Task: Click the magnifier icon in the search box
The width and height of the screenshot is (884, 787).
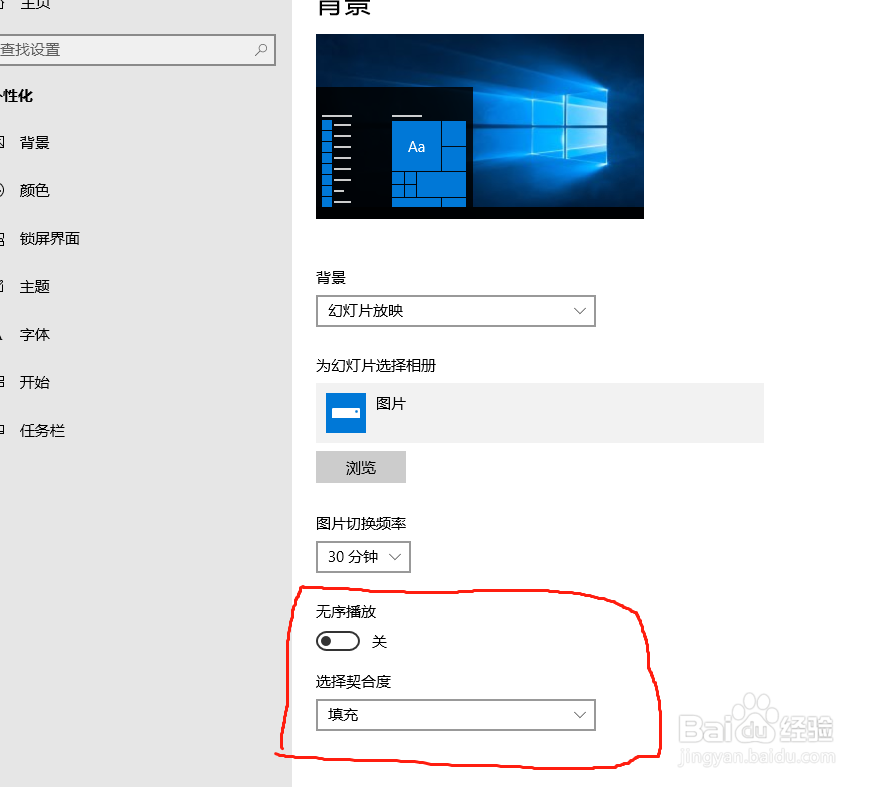Action: [x=261, y=50]
